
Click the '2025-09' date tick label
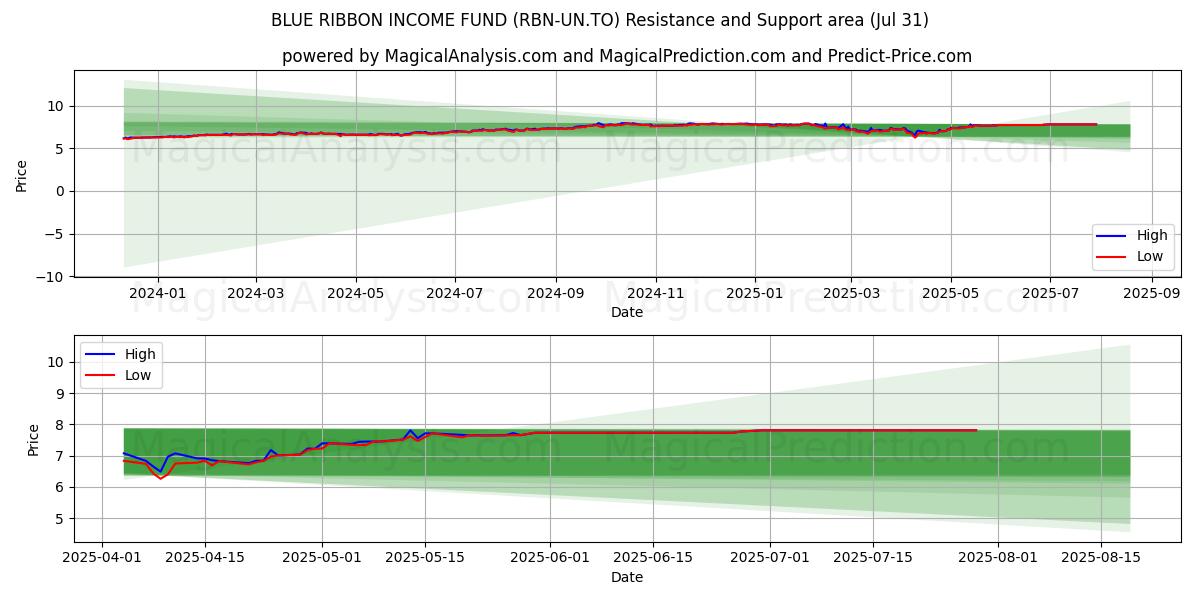[1152, 293]
